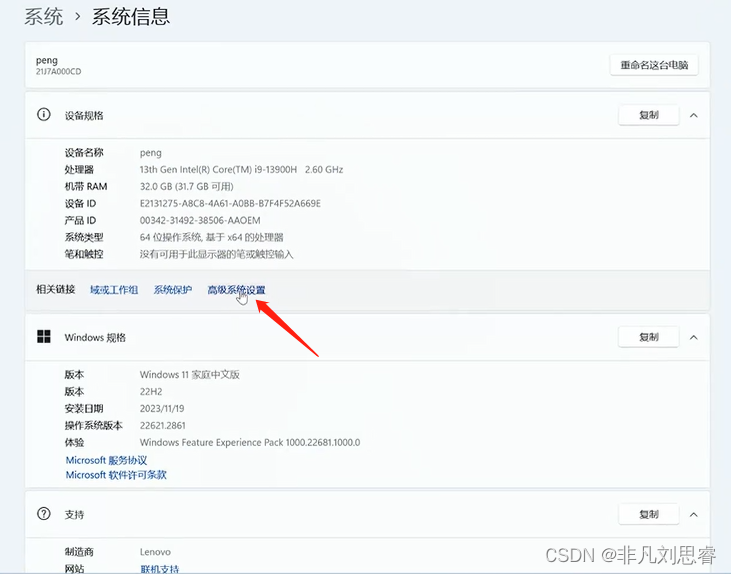This screenshot has height=574, width=731.
Task: Click device name value peng in specs
Action: point(151,153)
